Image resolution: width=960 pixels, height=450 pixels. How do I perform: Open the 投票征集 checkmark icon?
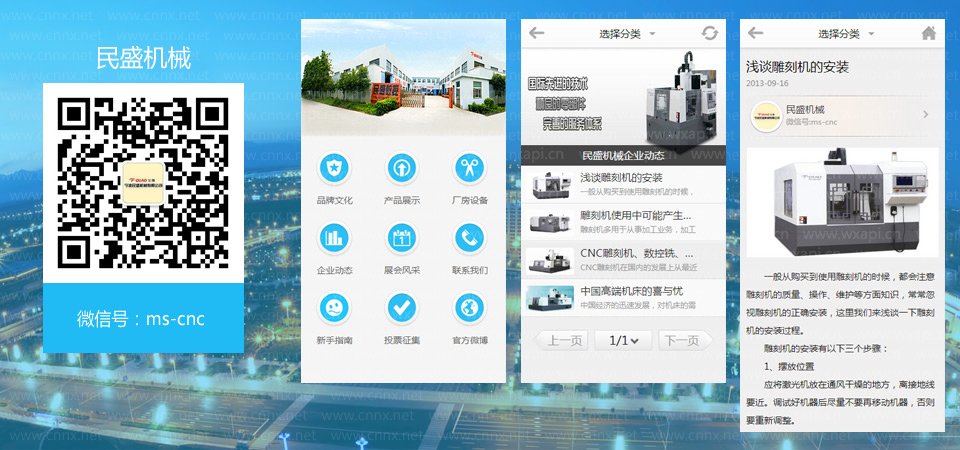tap(402, 307)
